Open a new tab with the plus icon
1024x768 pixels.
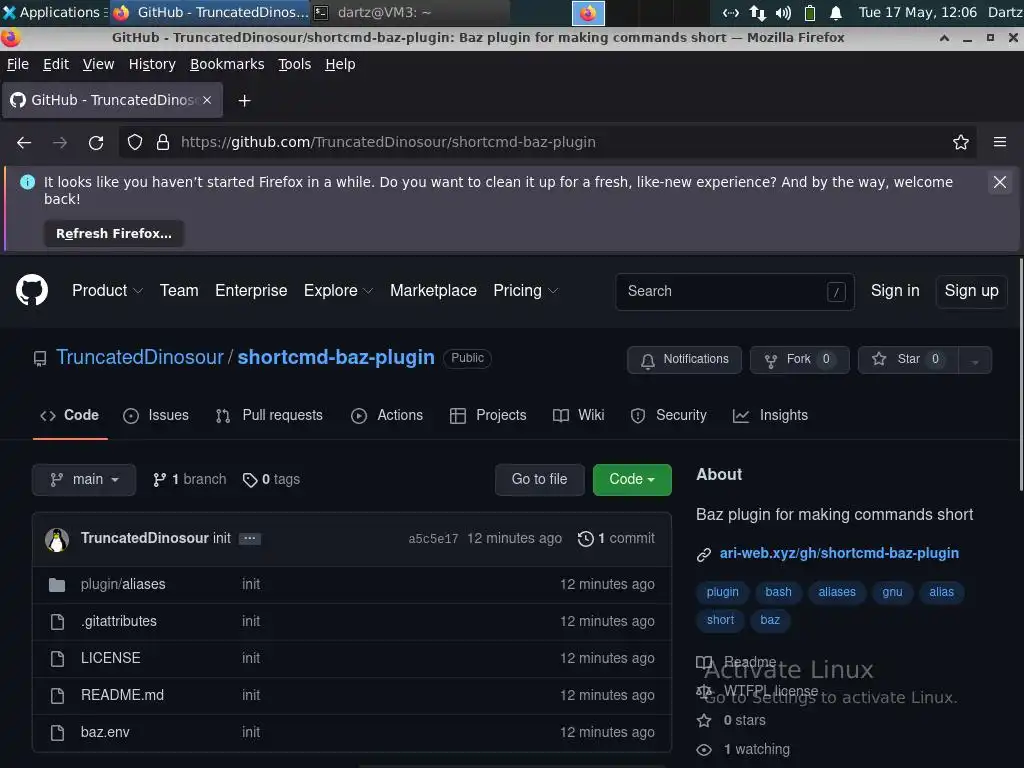244,101
